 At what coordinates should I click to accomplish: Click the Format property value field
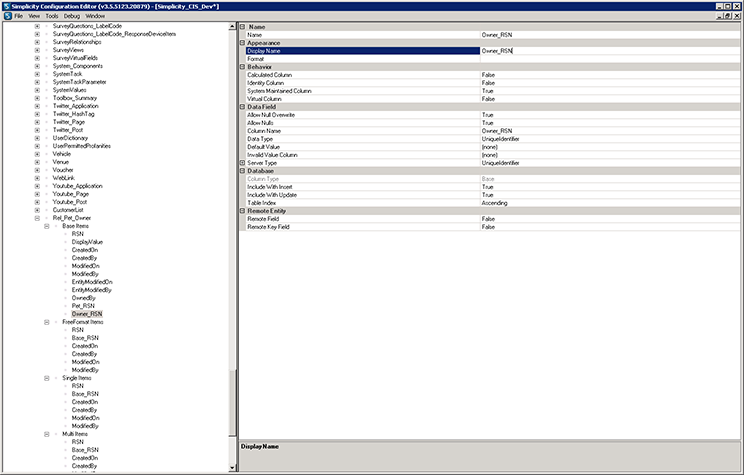pos(610,59)
